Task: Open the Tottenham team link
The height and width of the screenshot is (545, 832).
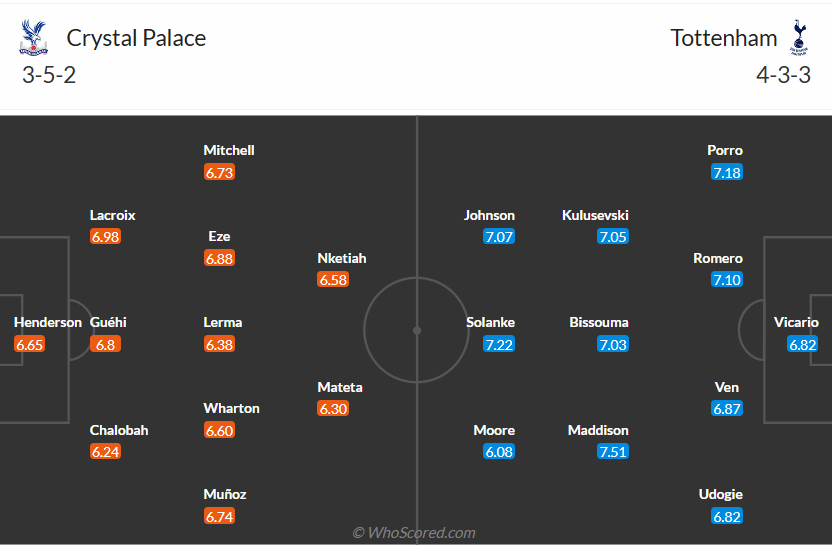Action: pyautogui.click(x=723, y=38)
